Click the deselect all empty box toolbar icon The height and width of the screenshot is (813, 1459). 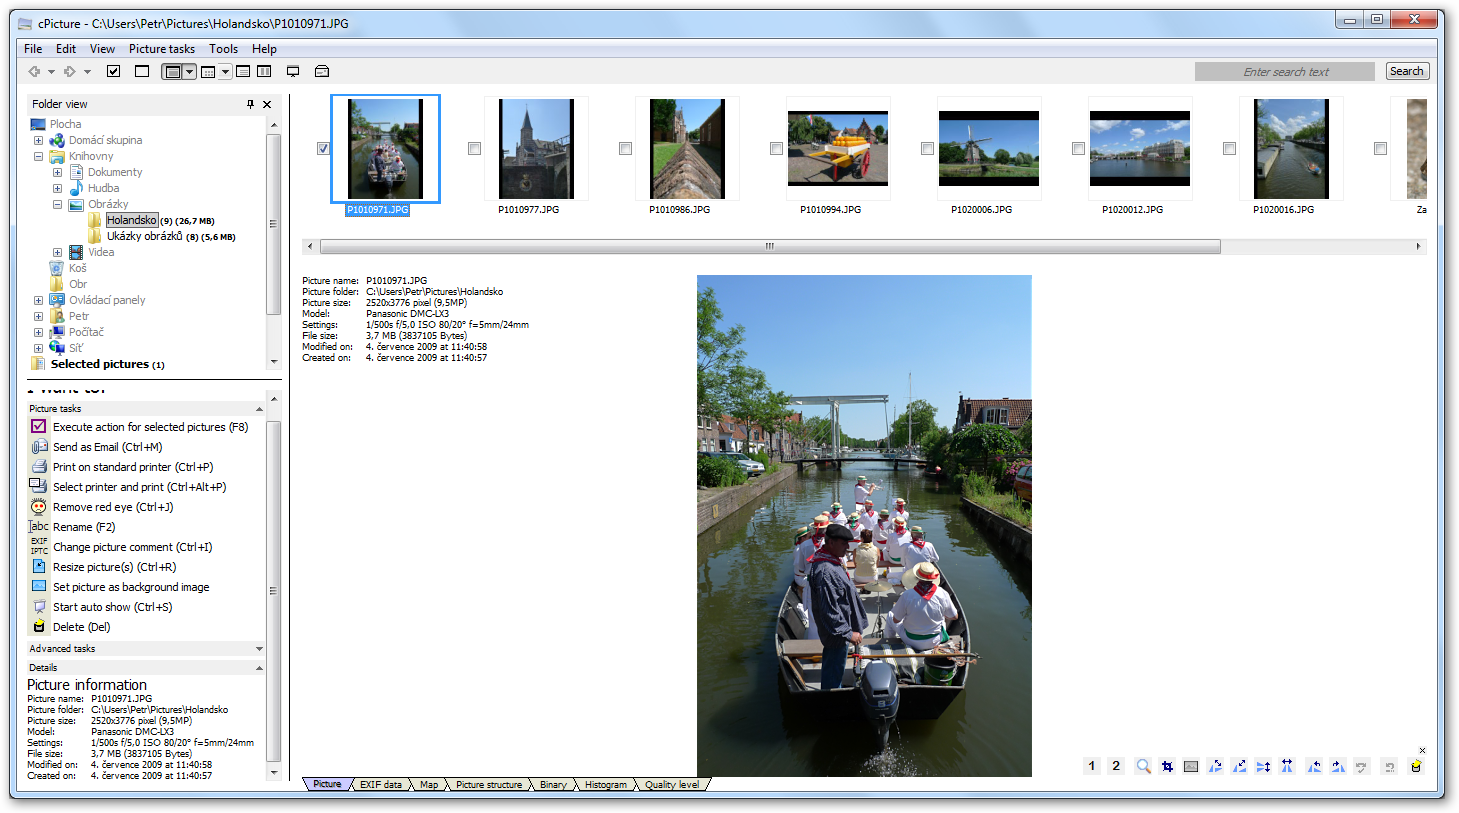[x=142, y=71]
